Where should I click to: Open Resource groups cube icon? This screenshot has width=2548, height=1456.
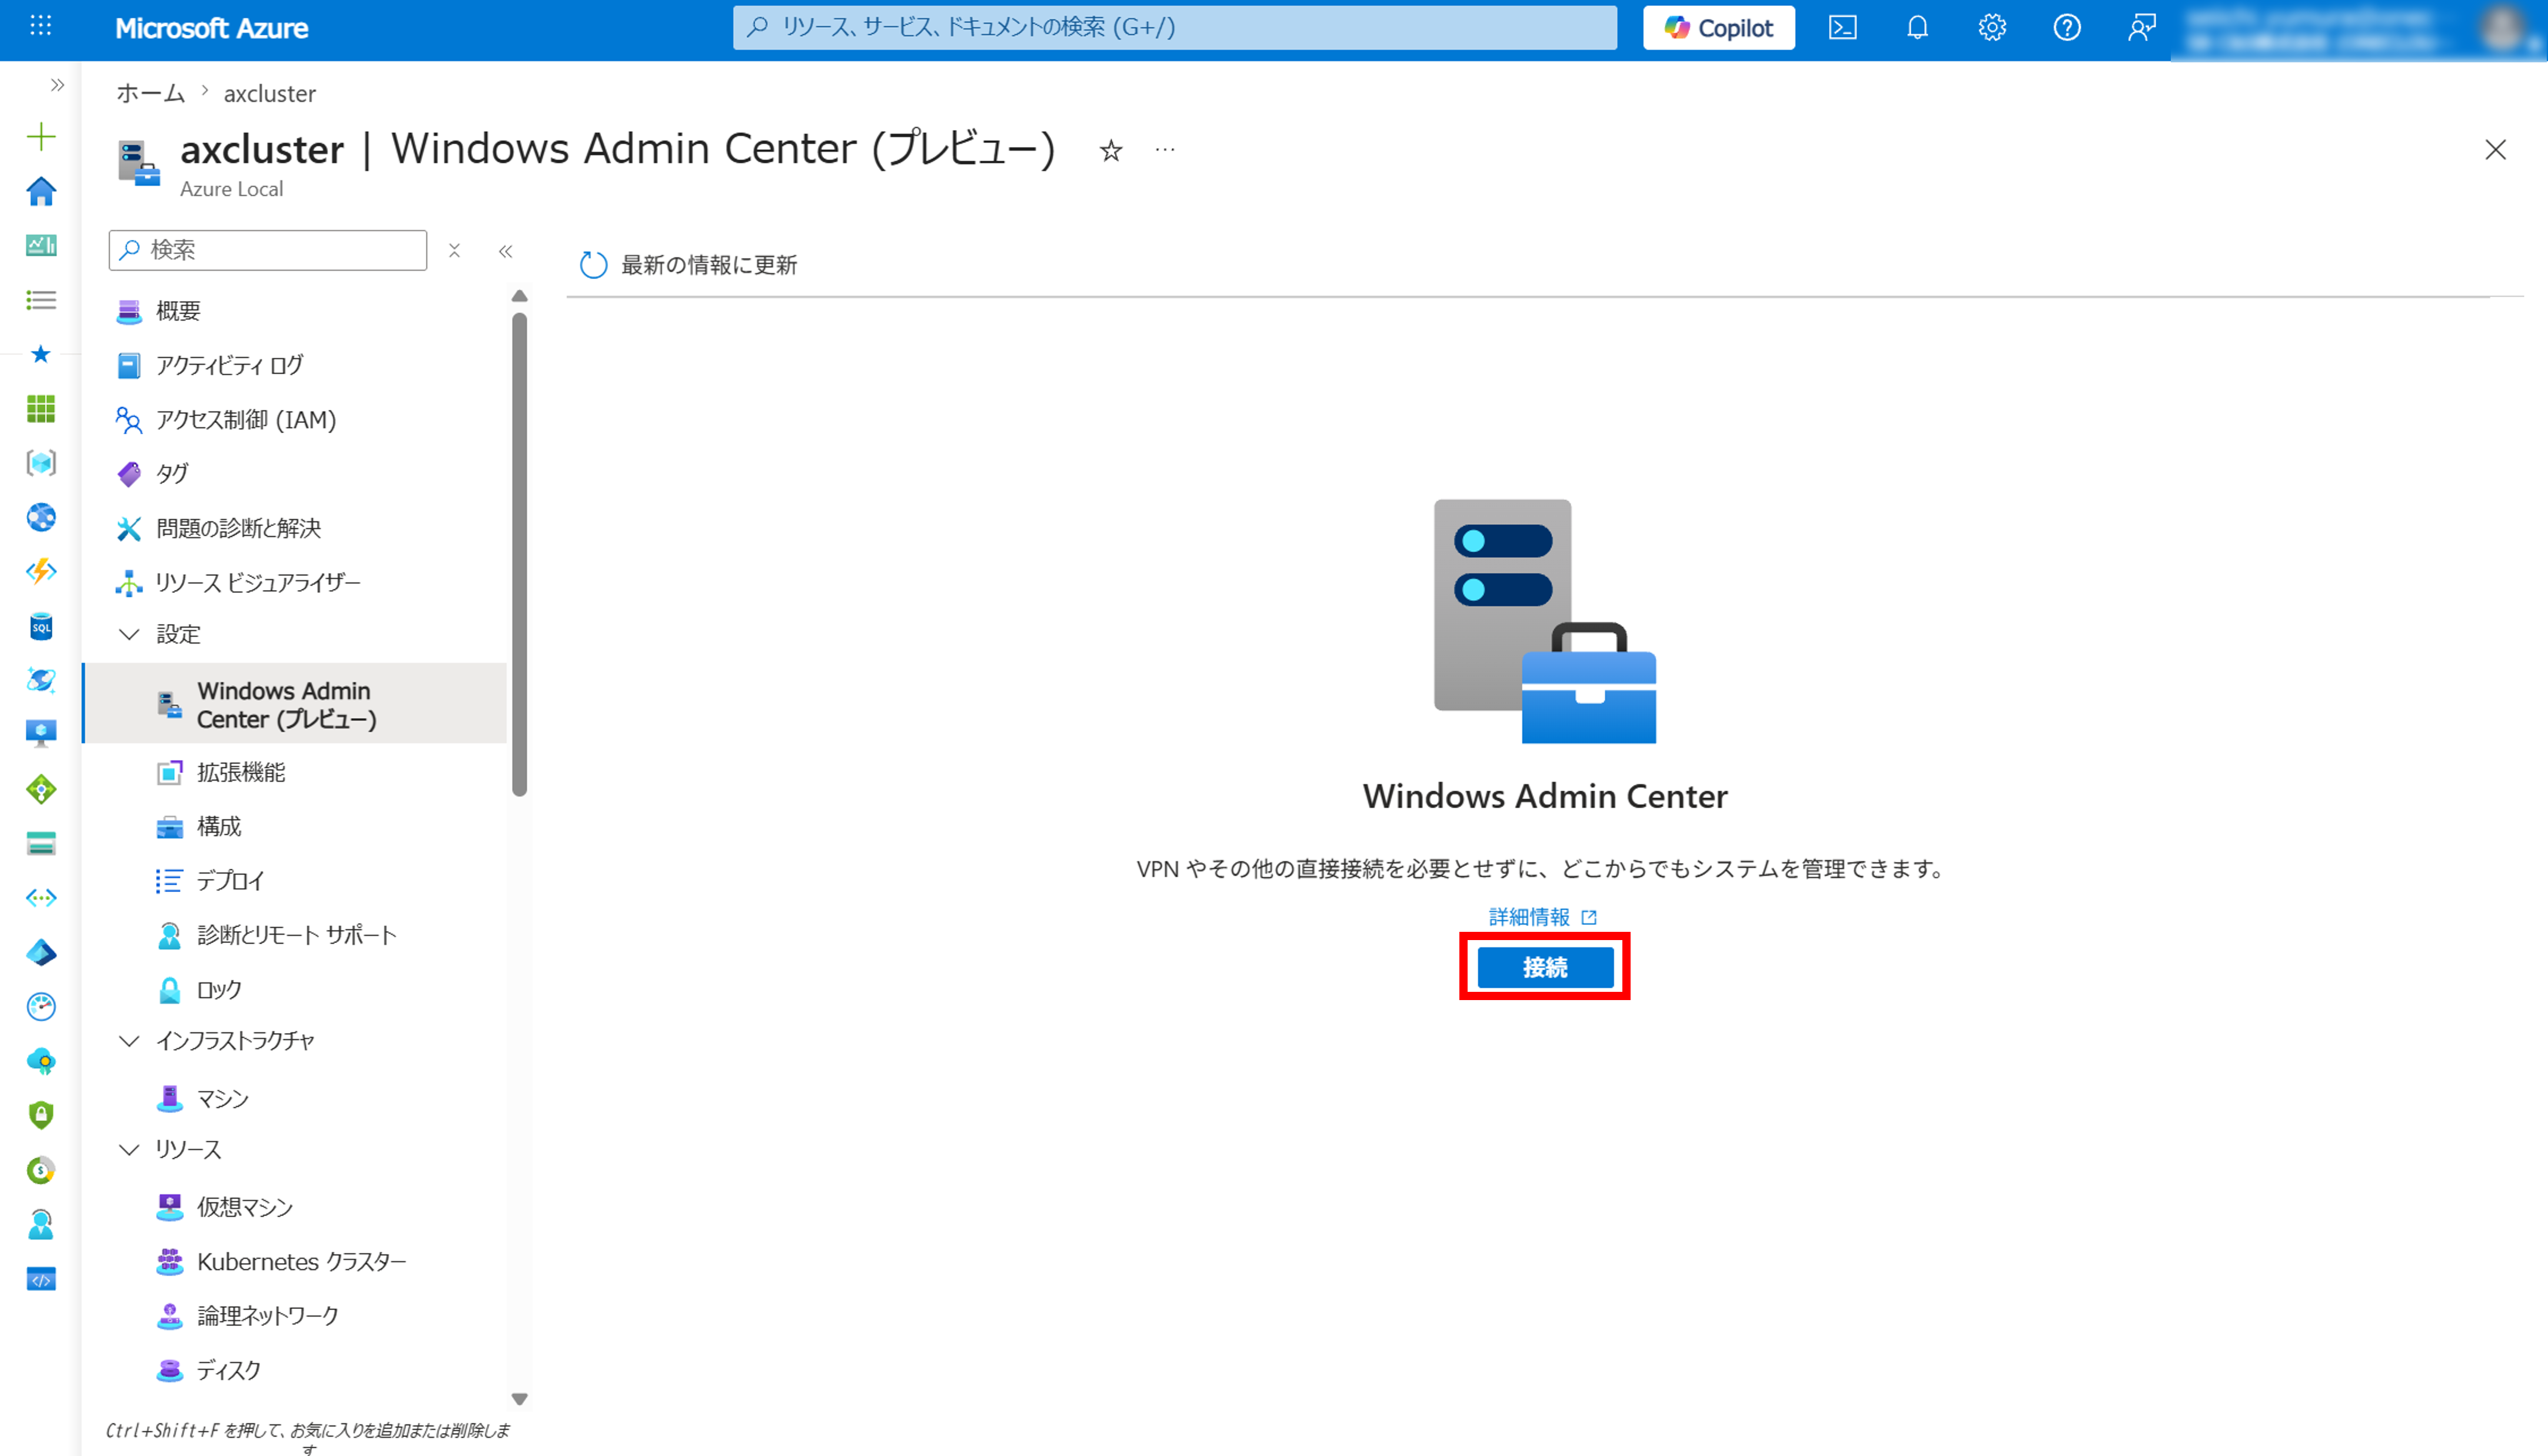click(41, 463)
